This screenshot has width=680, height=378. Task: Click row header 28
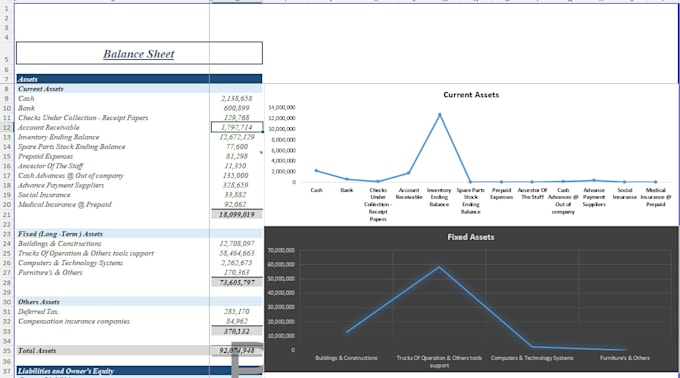pyautogui.click(x=7, y=283)
